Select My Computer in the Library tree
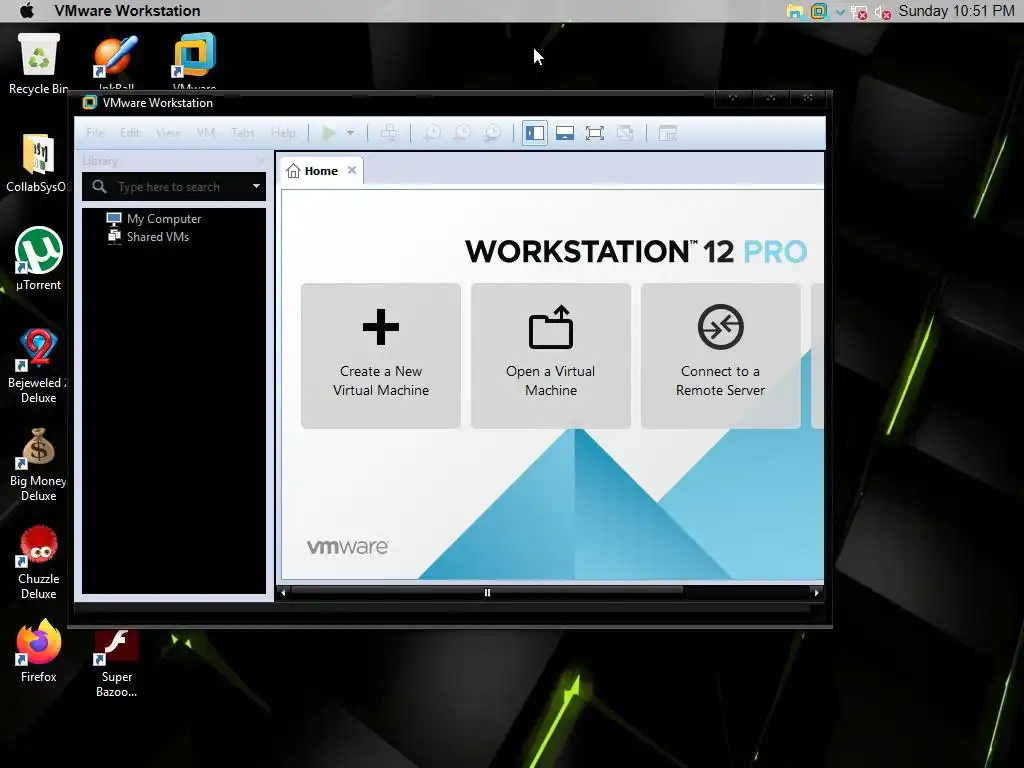Image resolution: width=1024 pixels, height=768 pixels. pyautogui.click(x=154, y=219)
